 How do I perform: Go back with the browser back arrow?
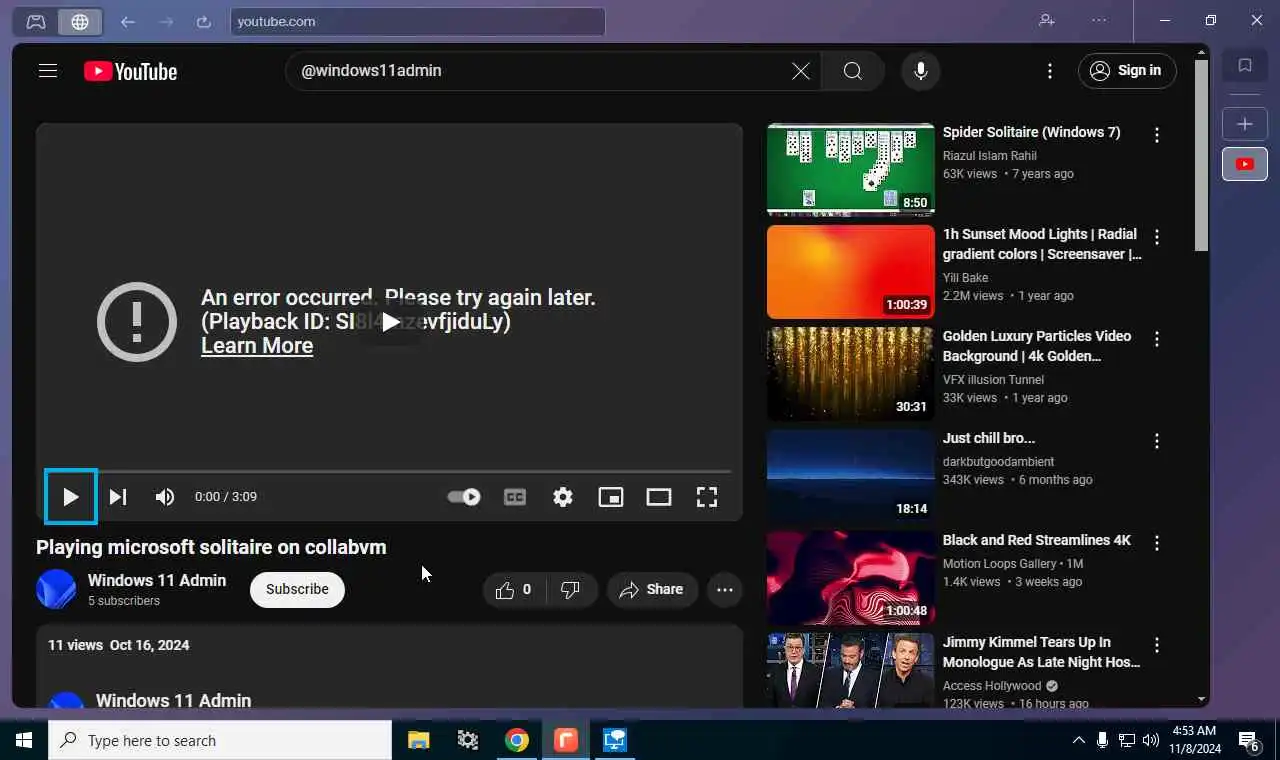point(128,21)
